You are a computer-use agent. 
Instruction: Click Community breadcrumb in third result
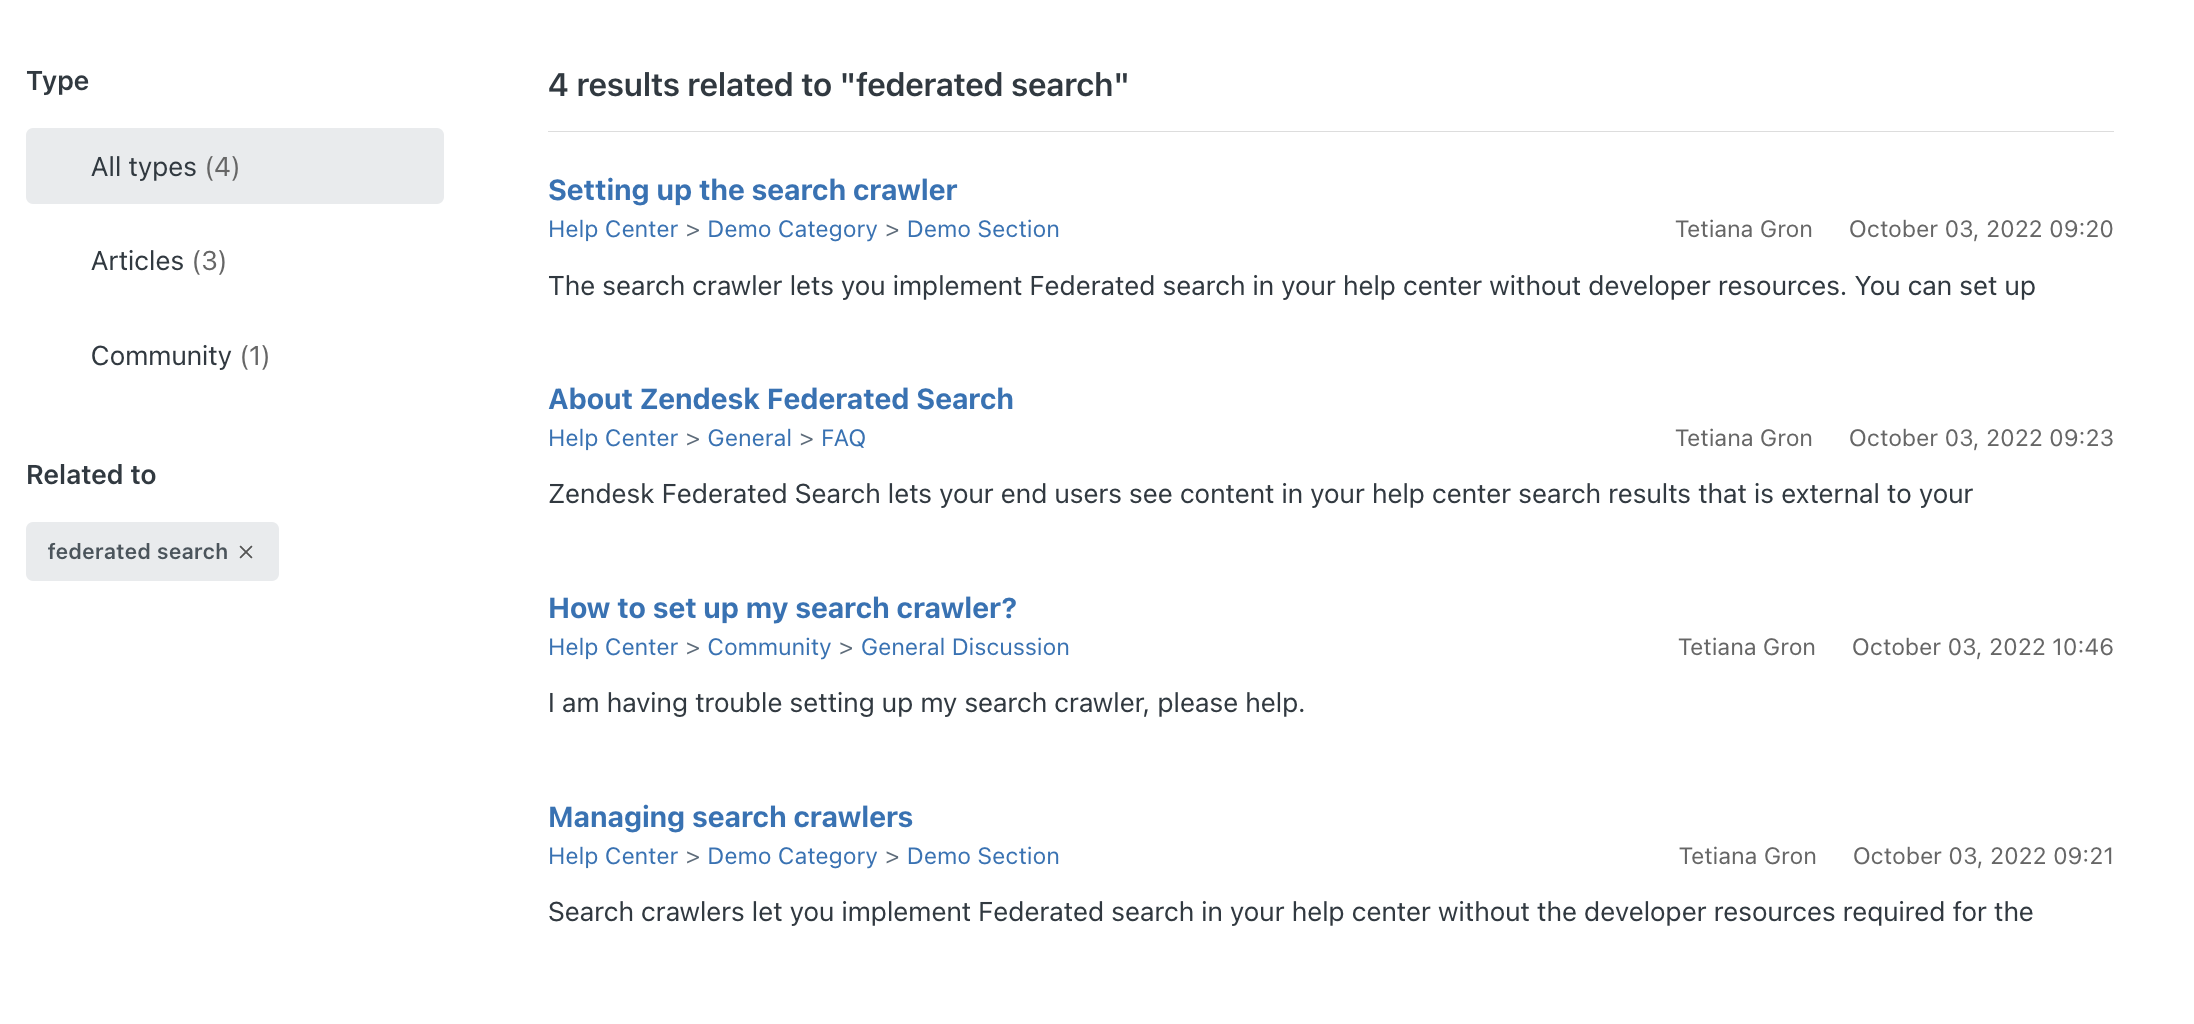(768, 647)
